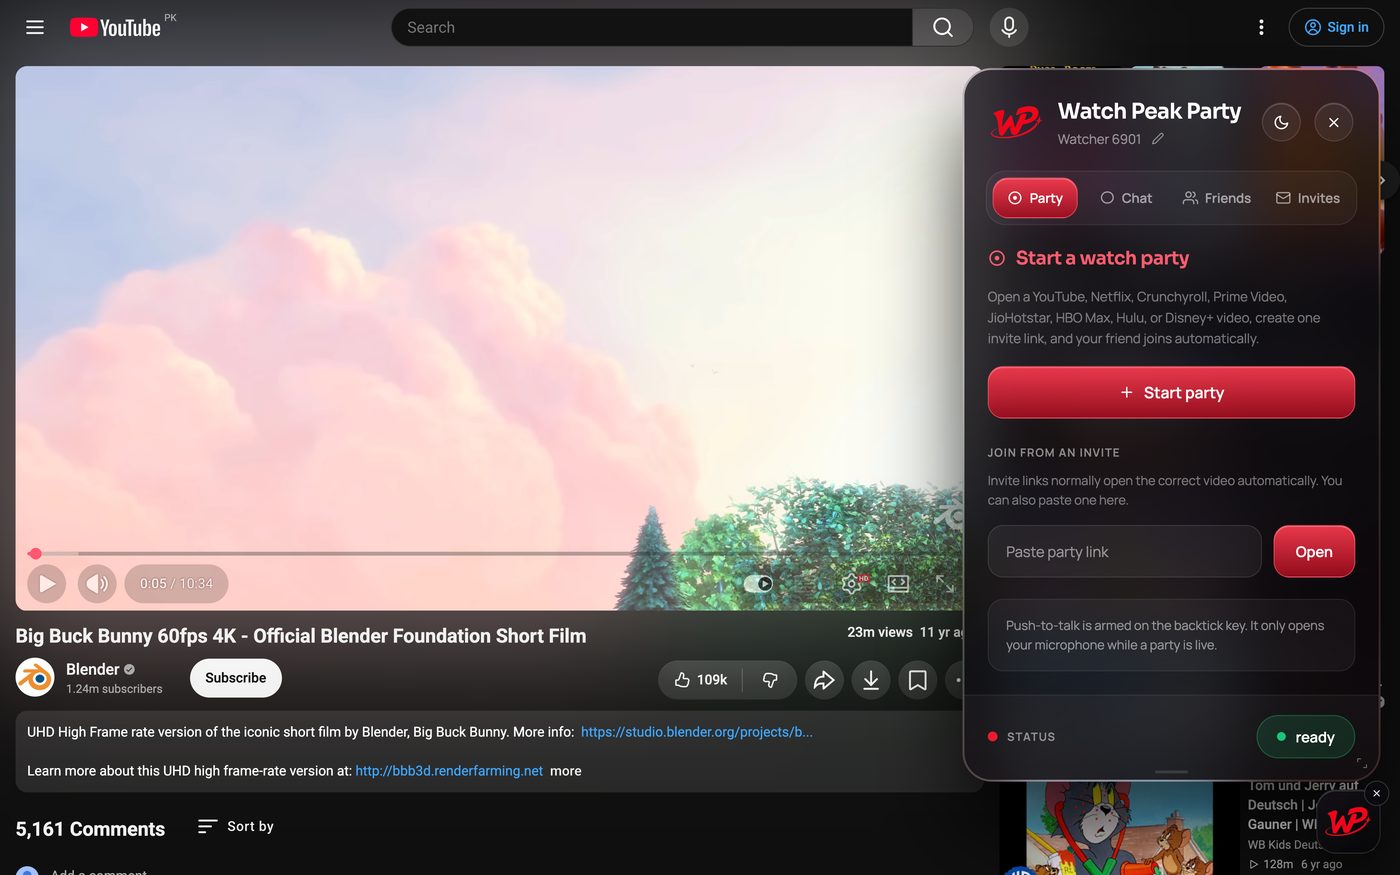Switch to the Chat tab

[x=1126, y=198]
